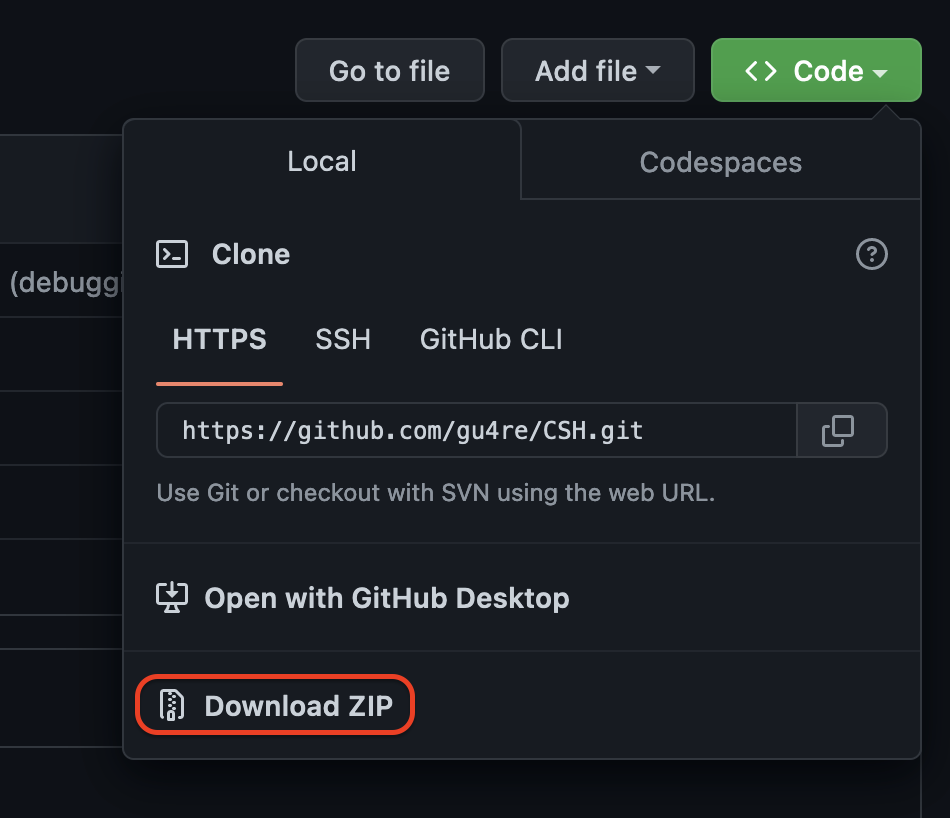Click the ZIP file icon

pos(171,705)
